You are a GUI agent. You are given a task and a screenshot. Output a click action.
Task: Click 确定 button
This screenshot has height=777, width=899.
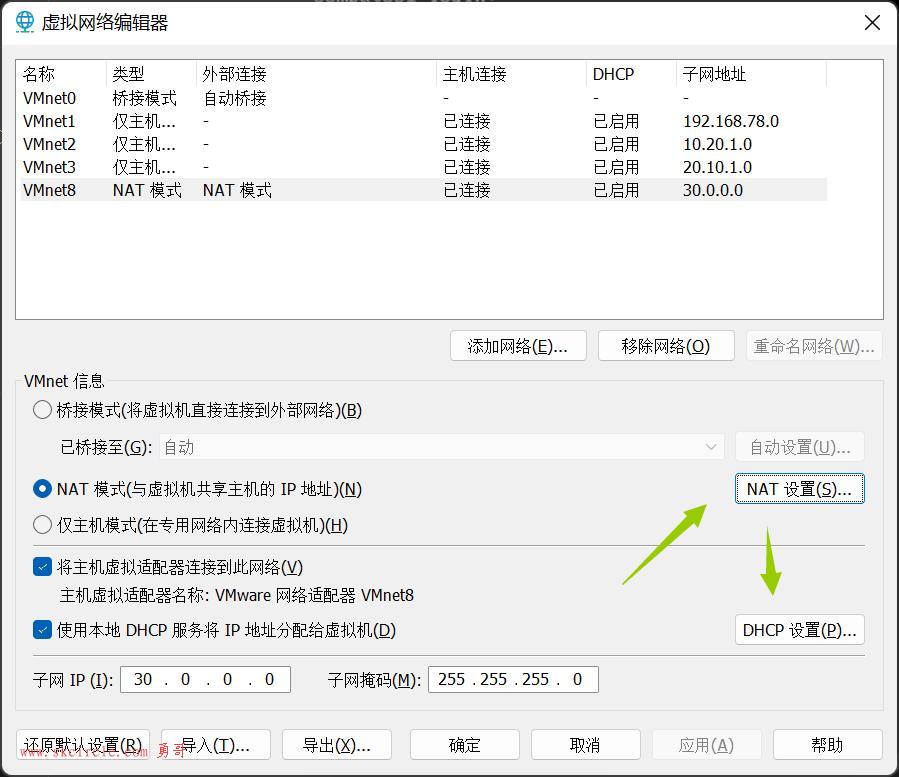464,744
